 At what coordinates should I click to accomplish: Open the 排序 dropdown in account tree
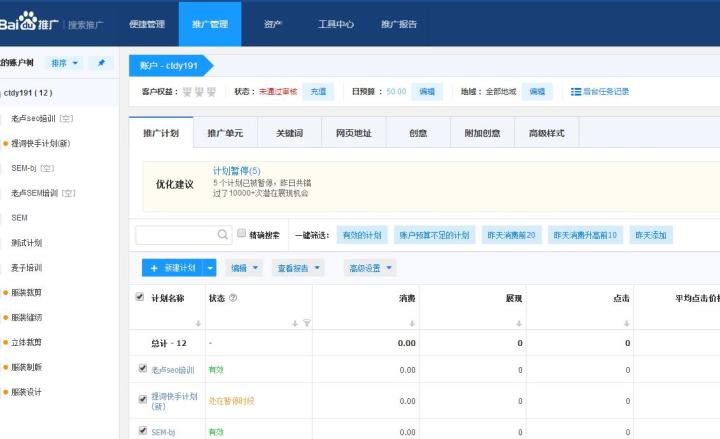64,63
